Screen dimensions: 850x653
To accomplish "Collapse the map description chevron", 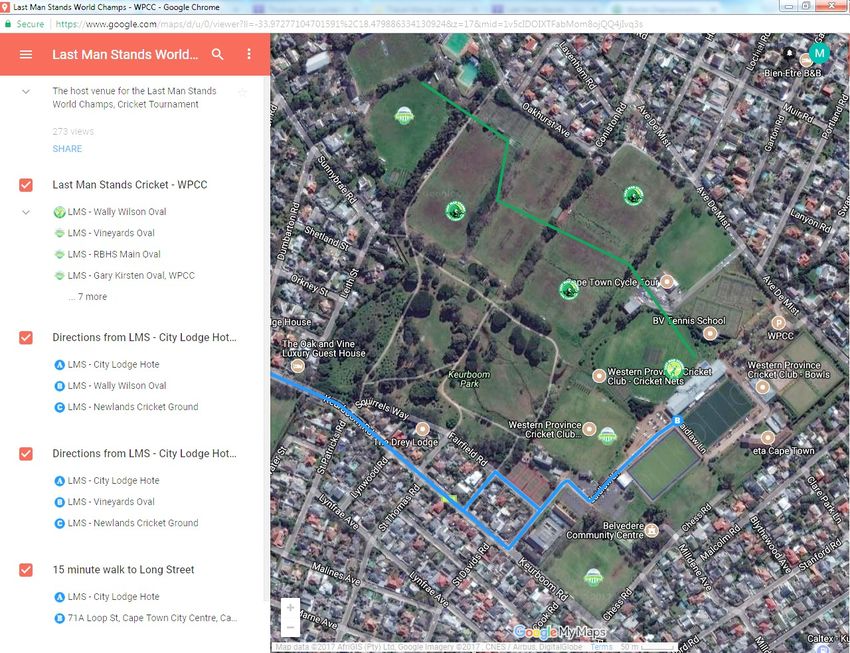I will [25, 92].
